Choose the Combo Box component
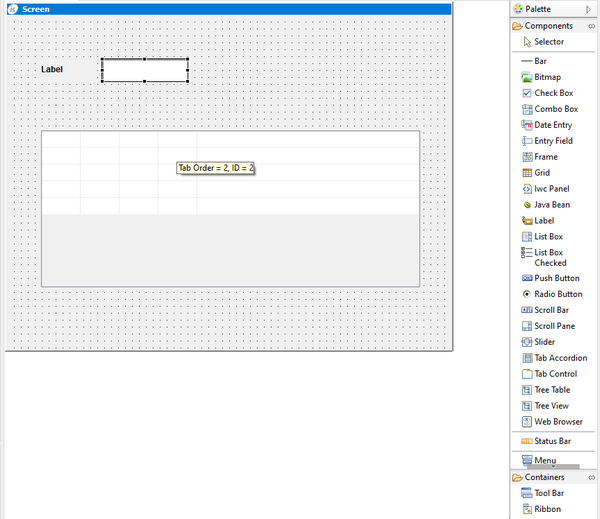The width and height of the screenshot is (600, 519). 549,109
